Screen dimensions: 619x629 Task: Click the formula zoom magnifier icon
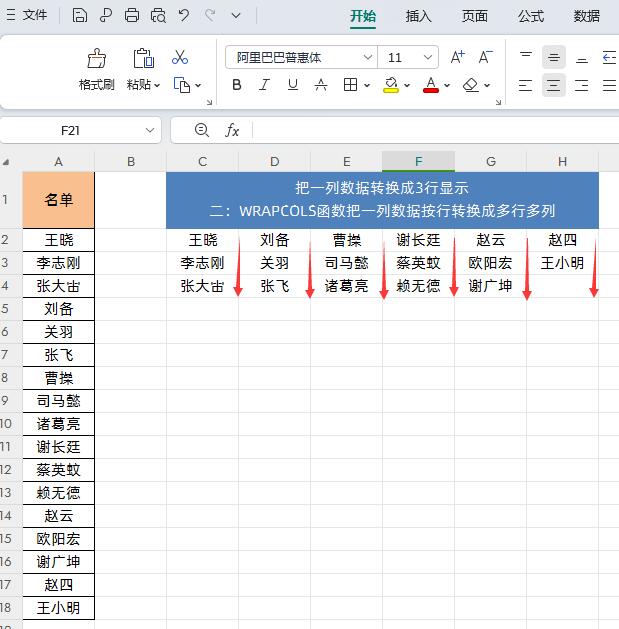point(202,130)
